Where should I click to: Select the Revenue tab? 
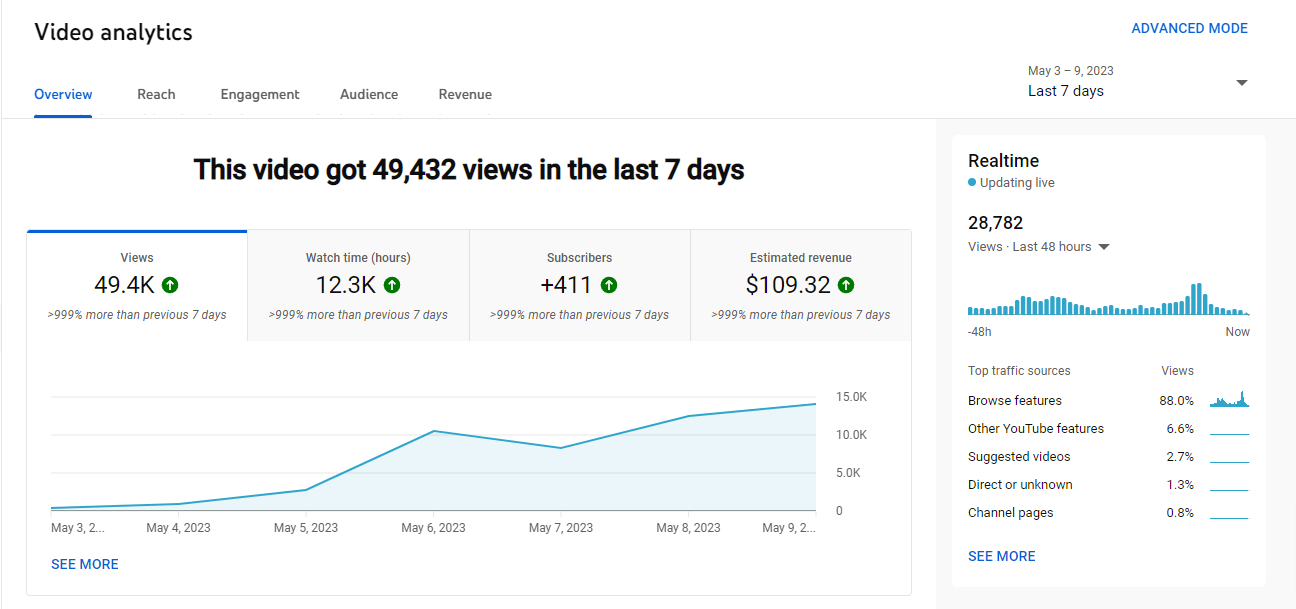pos(465,94)
